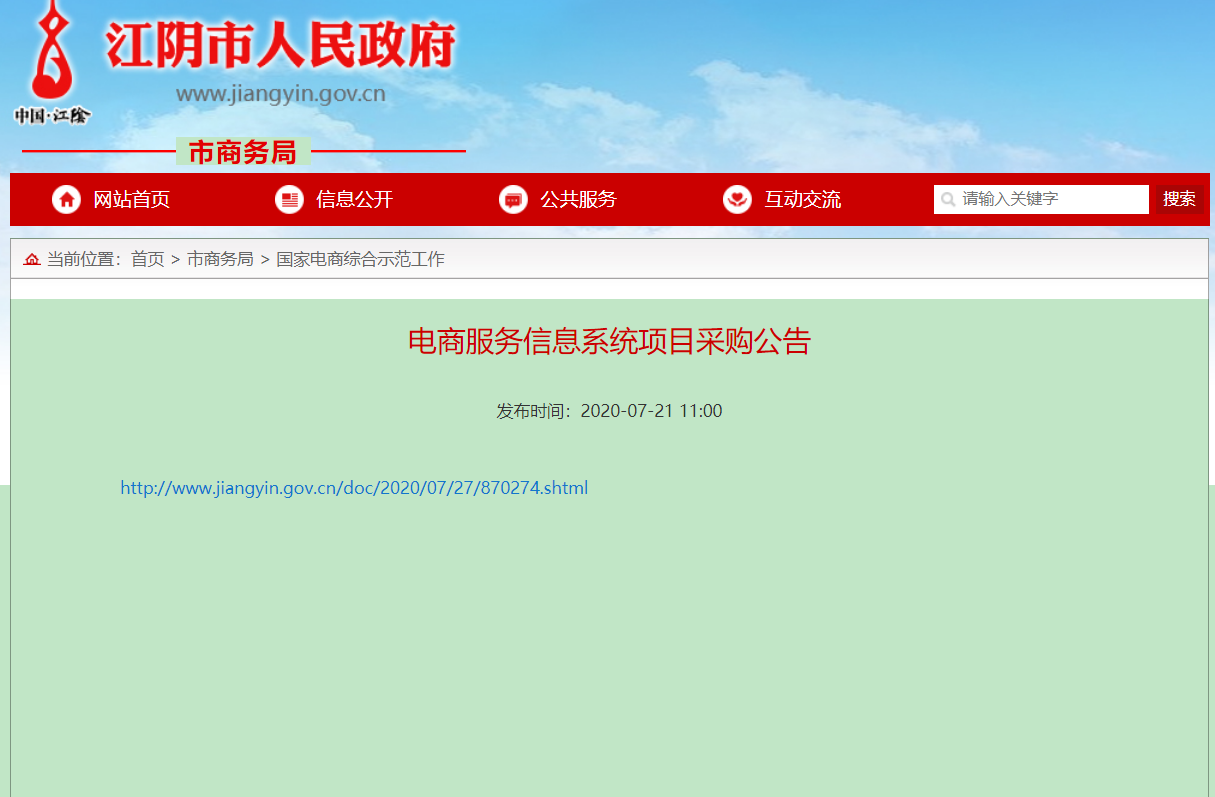Focus the 请输入关键字 search field
Image resolution: width=1215 pixels, height=797 pixels.
(1052, 200)
